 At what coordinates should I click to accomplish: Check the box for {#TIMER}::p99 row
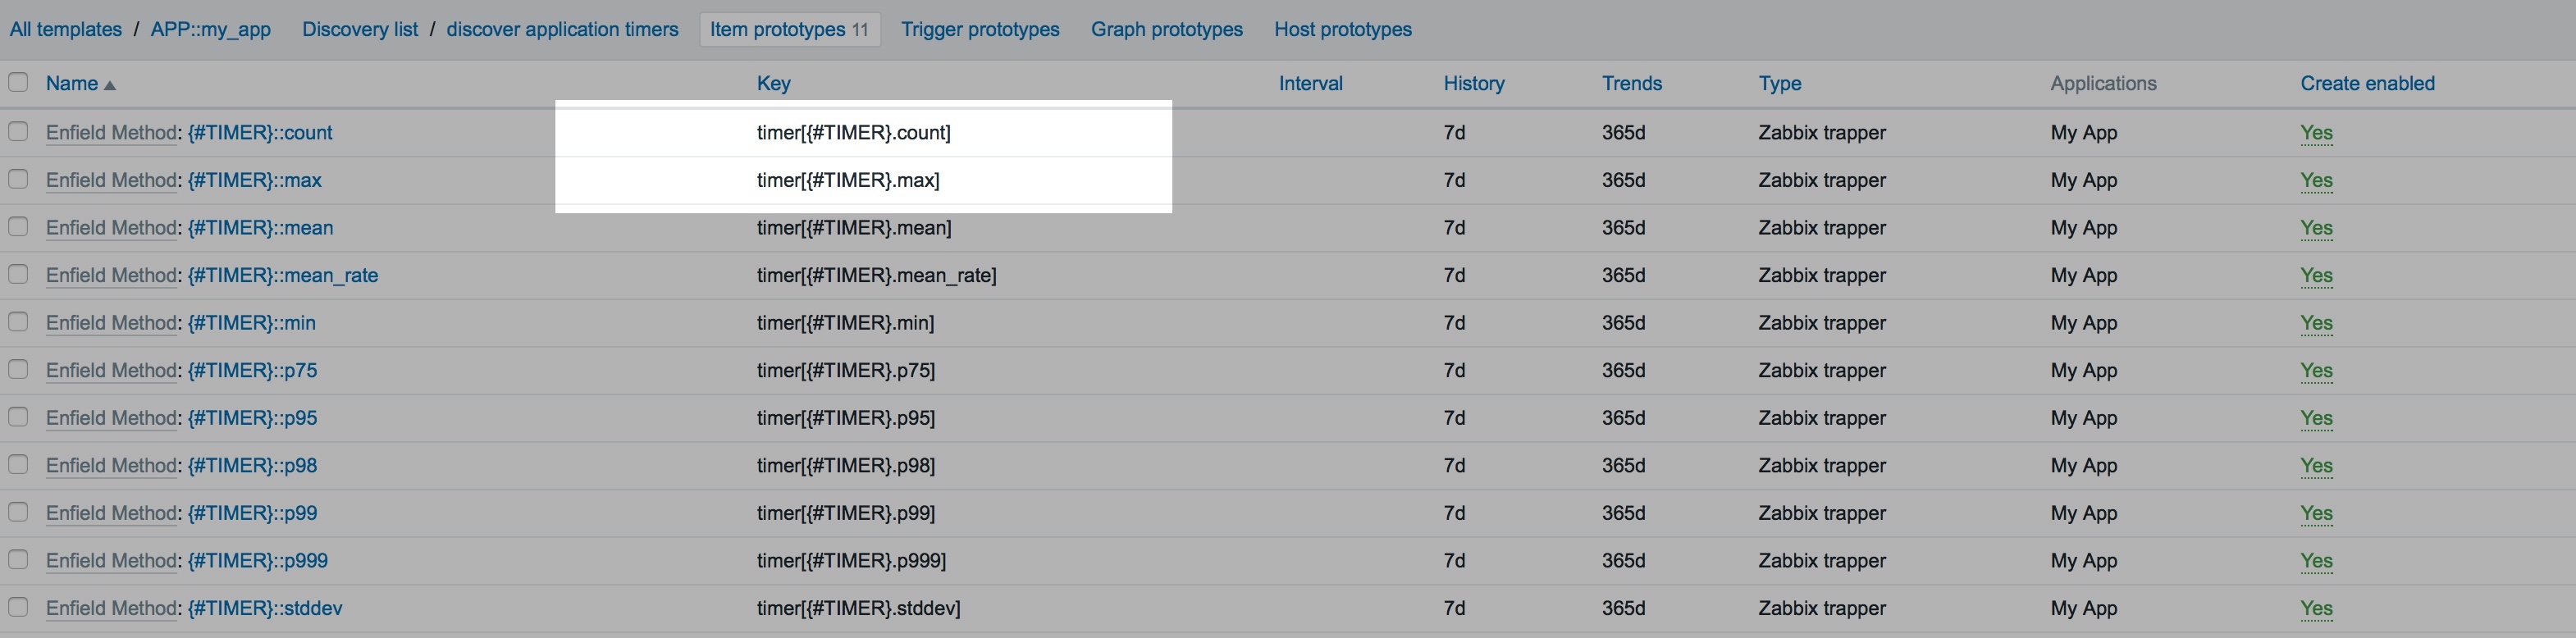[x=18, y=511]
